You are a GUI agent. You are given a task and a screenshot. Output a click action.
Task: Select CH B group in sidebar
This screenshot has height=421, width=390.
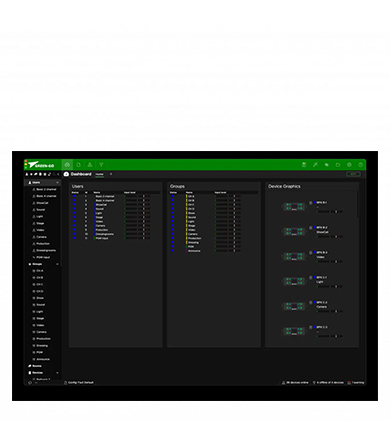(x=38, y=278)
